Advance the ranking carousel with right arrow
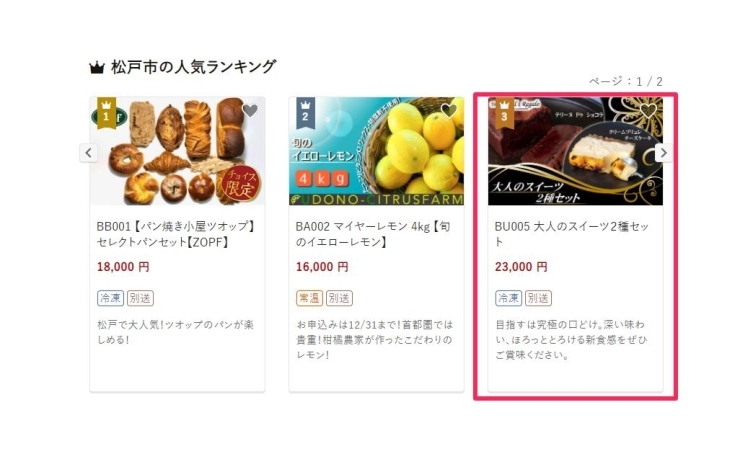The image size is (740, 459). [664, 153]
